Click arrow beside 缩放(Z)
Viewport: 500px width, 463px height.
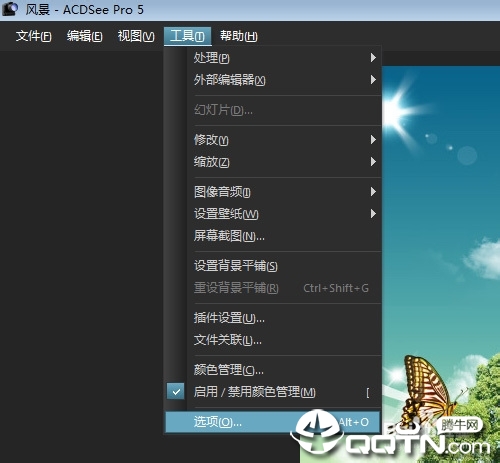[373, 162]
